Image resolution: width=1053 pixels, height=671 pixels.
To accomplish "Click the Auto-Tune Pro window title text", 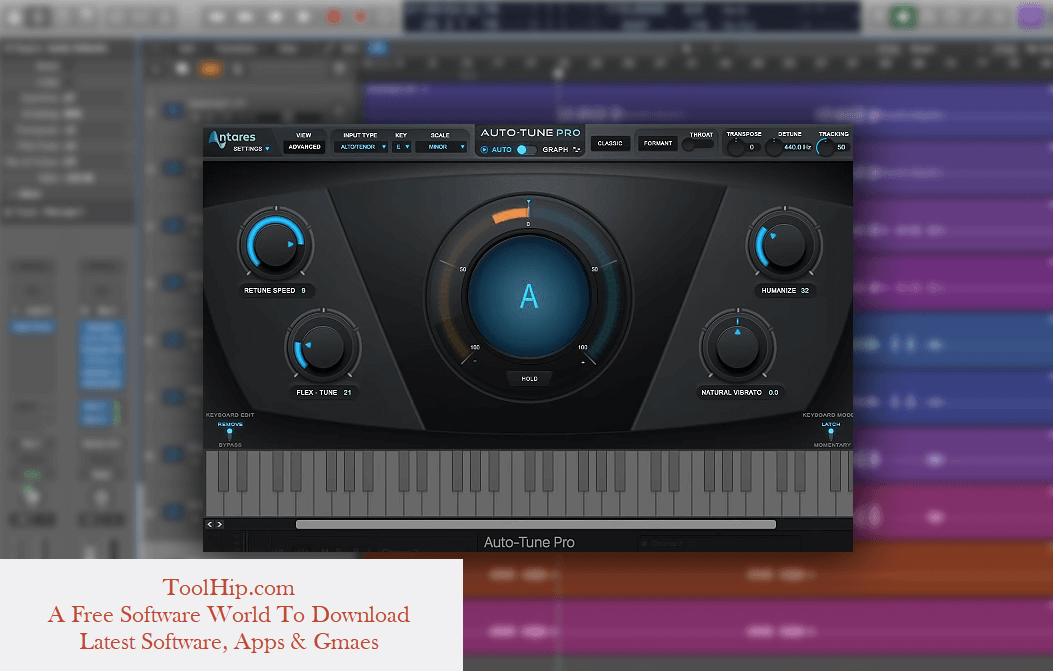I will [x=529, y=542].
